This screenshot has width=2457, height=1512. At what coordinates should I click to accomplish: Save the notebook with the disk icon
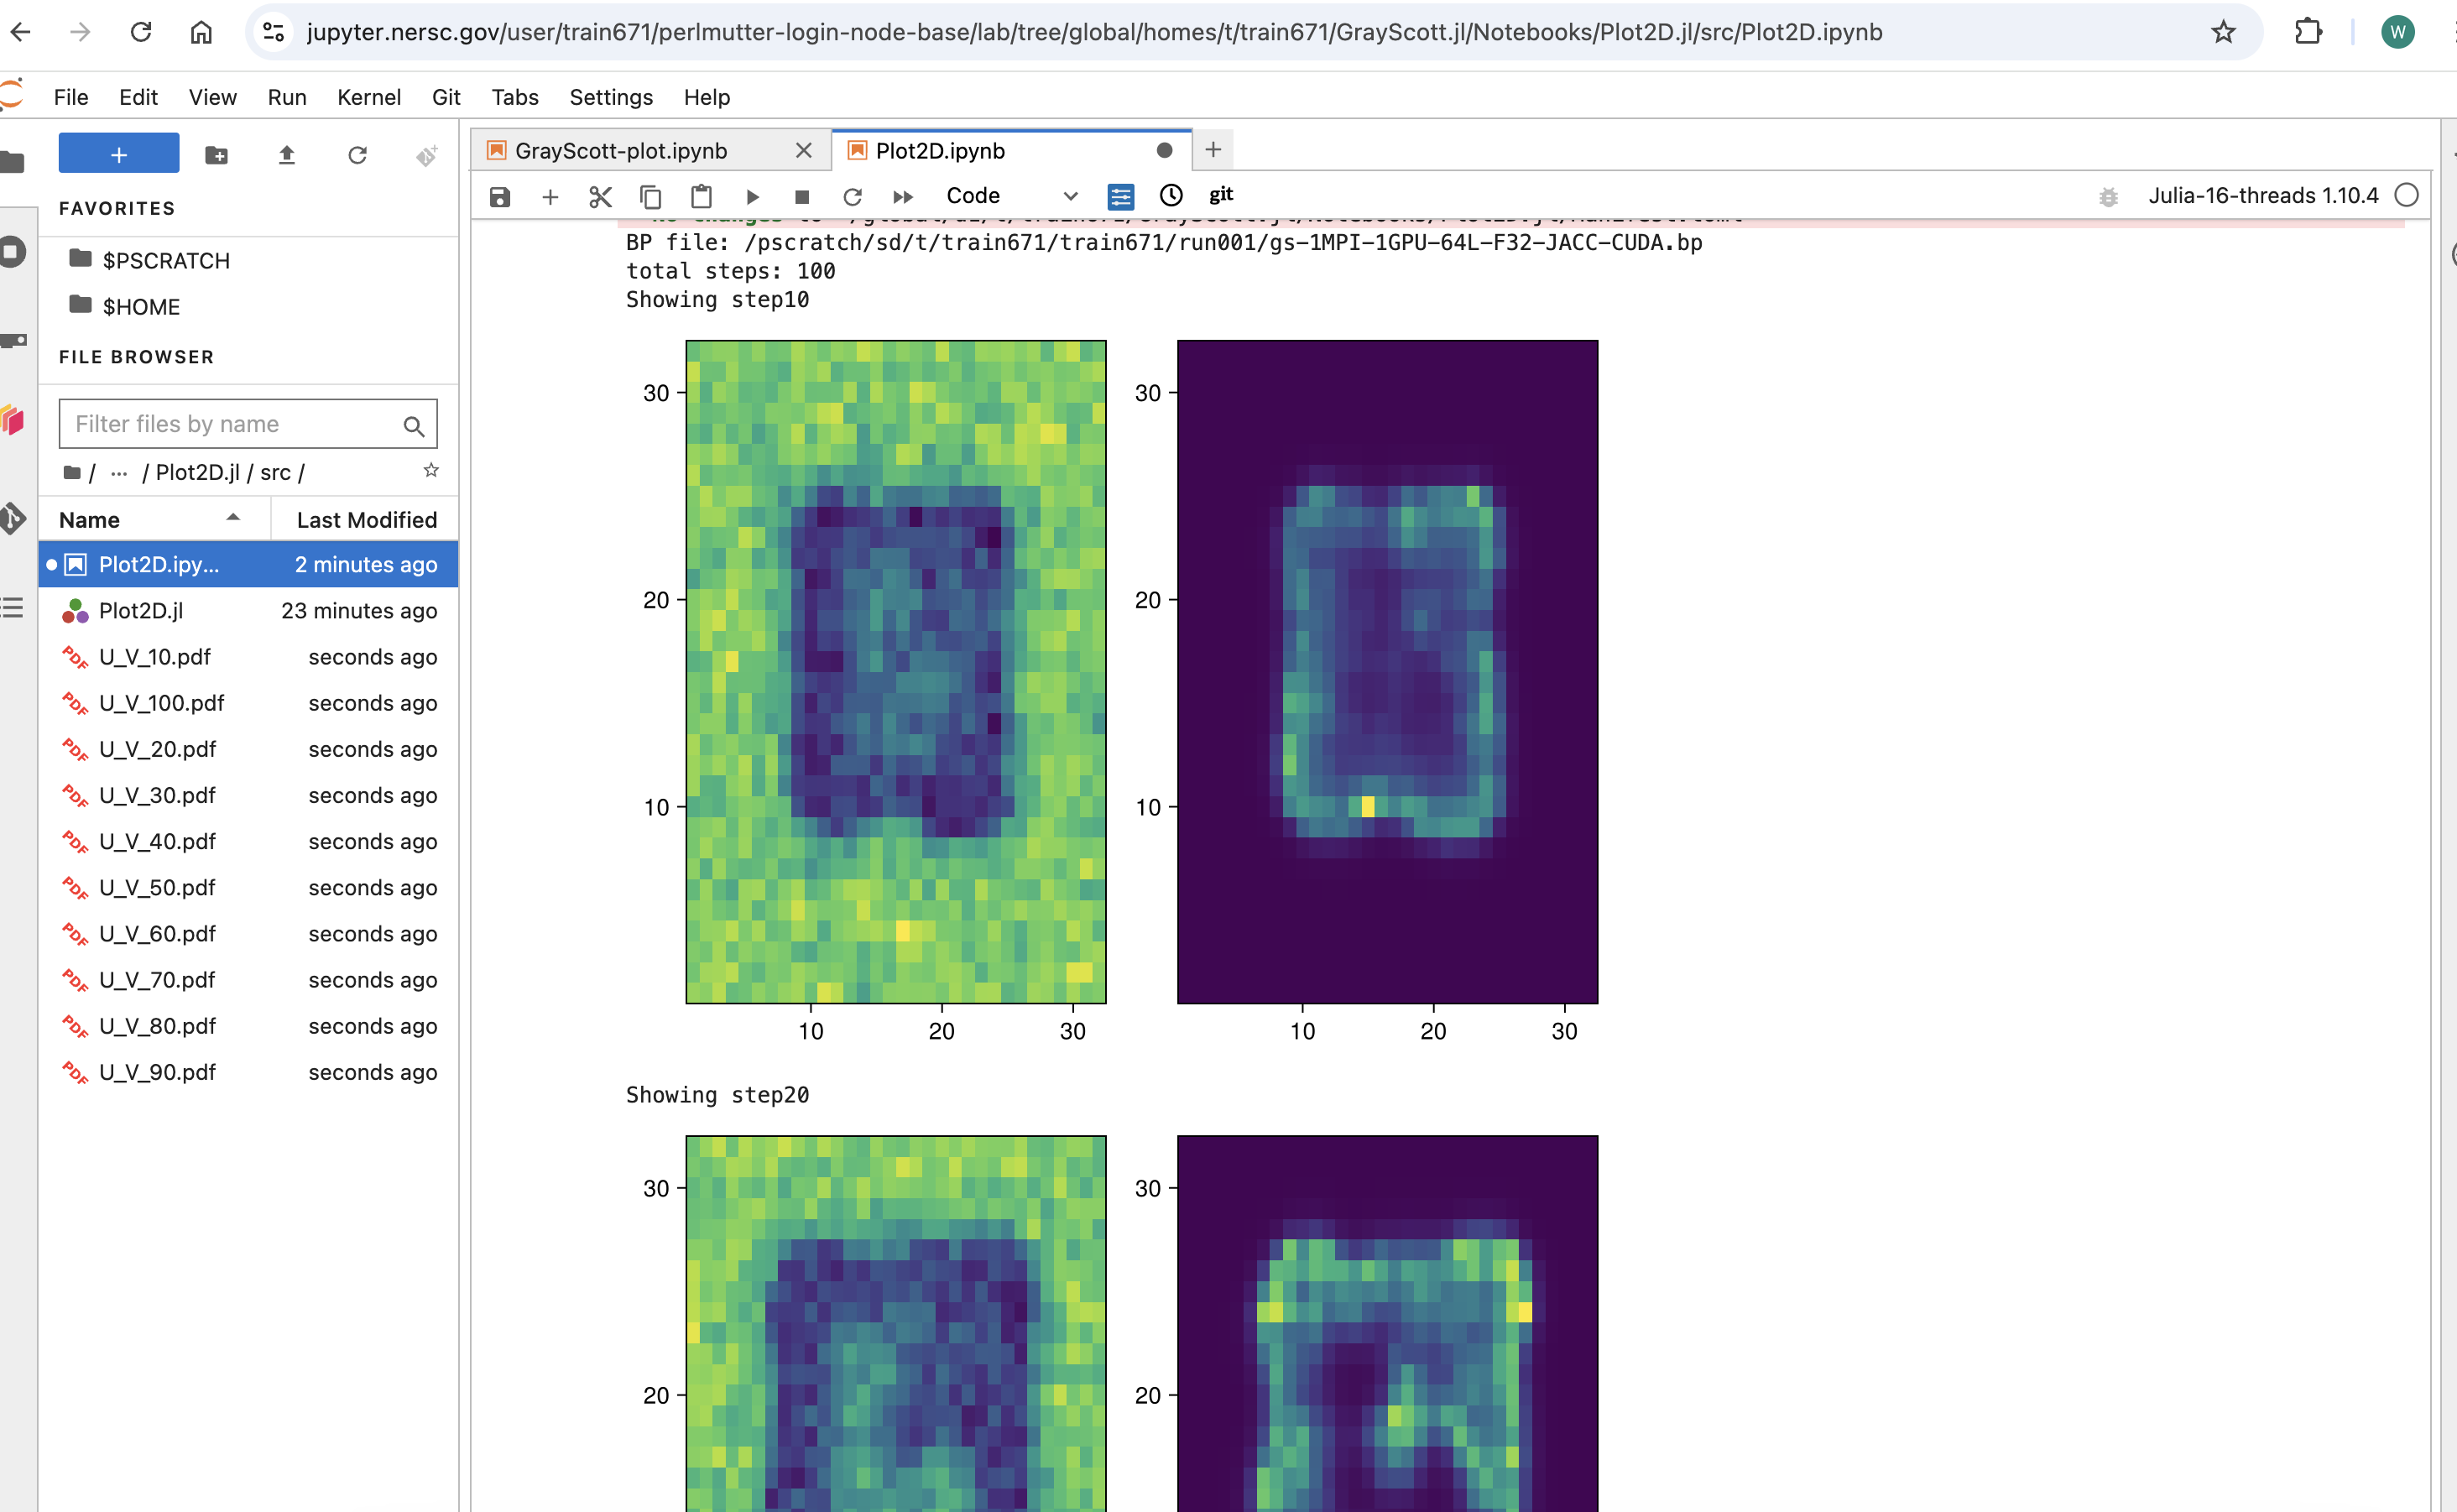(x=500, y=197)
